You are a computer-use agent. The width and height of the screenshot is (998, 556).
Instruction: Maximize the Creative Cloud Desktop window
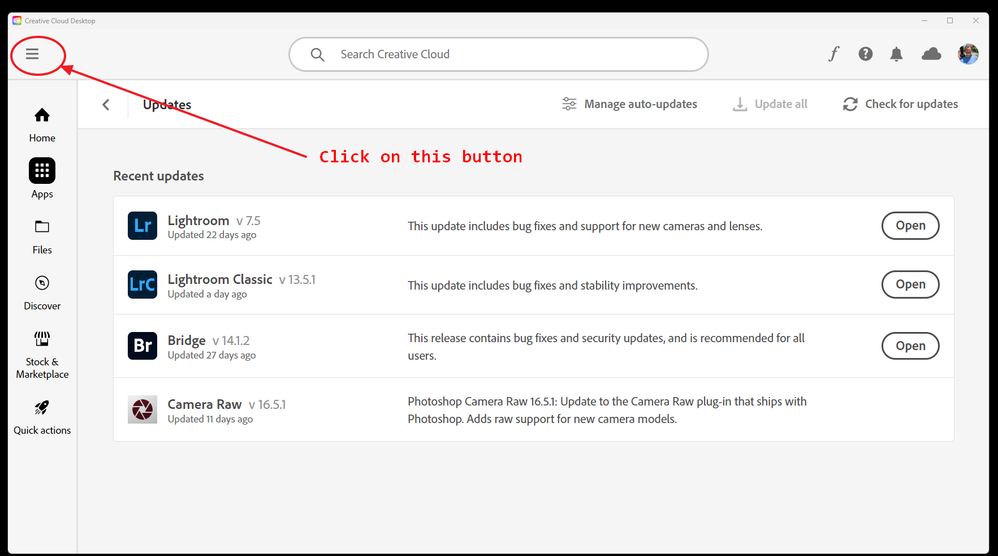pos(950,20)
